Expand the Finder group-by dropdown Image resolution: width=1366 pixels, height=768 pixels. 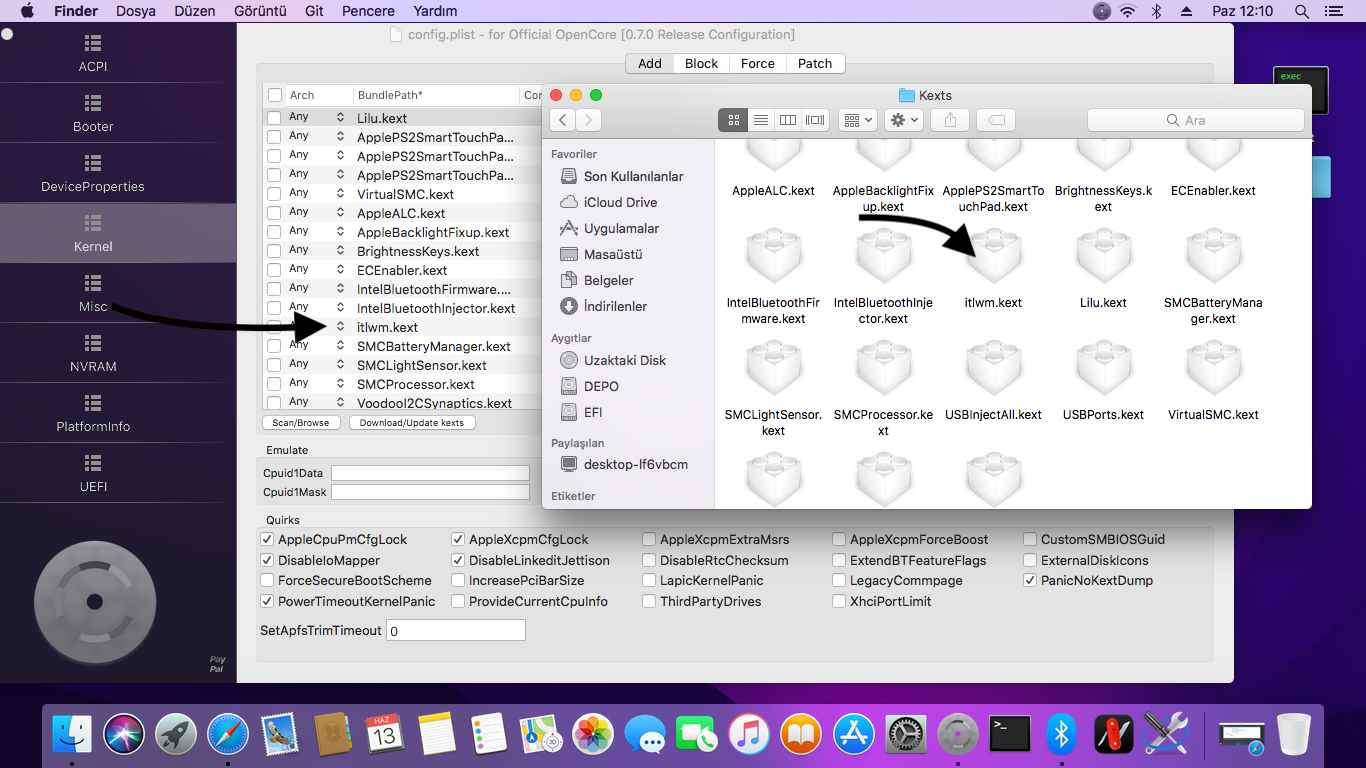pos(857,120)
